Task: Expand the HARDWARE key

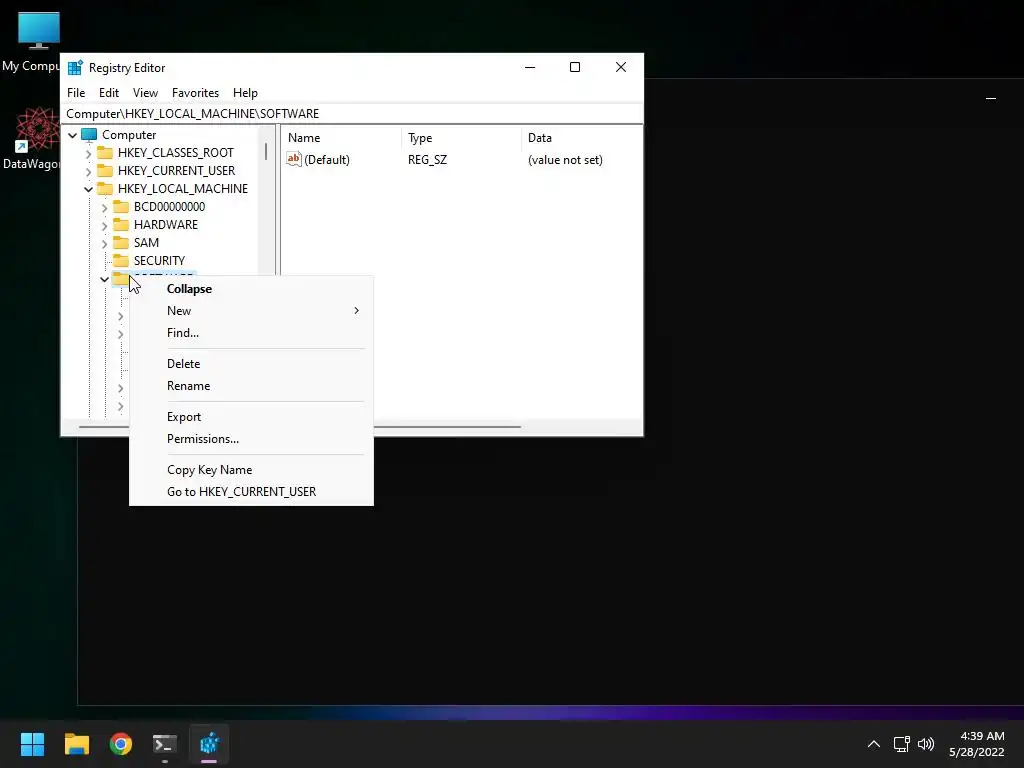Action: tap(104, 225)
